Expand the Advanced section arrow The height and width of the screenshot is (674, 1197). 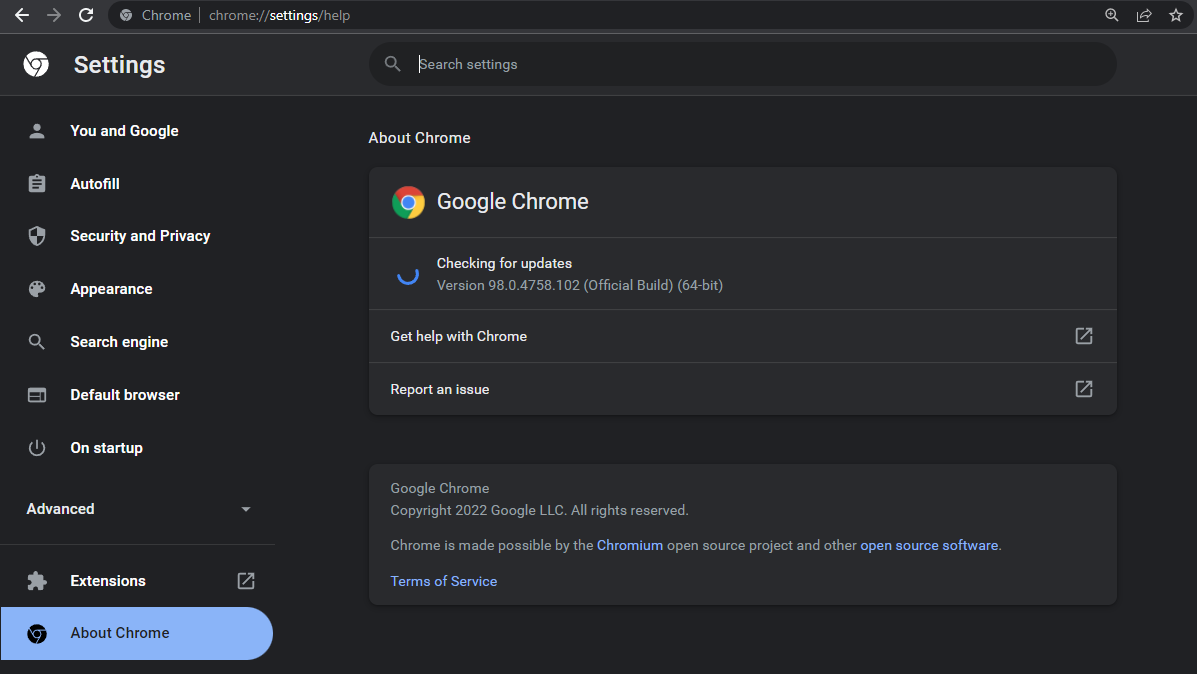tap(246, 509)
